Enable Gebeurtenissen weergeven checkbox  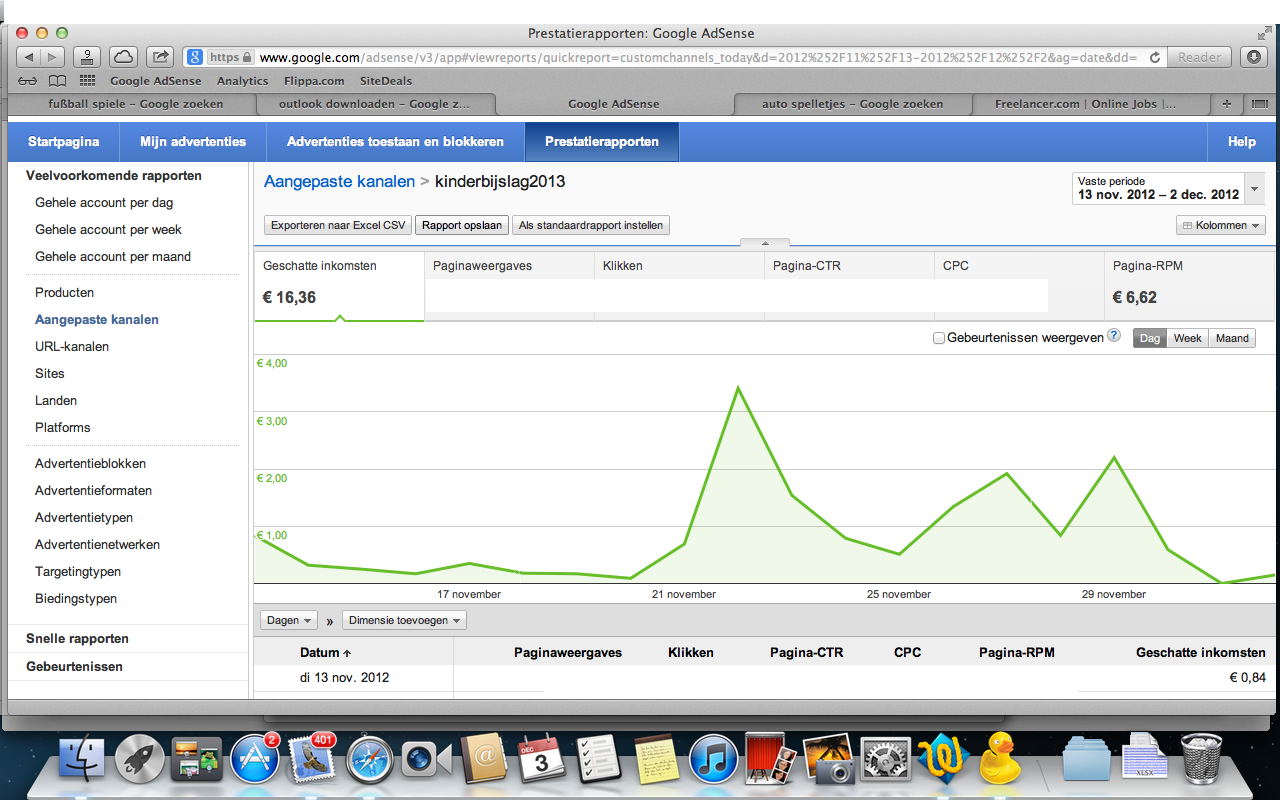[x=939, y=338]
